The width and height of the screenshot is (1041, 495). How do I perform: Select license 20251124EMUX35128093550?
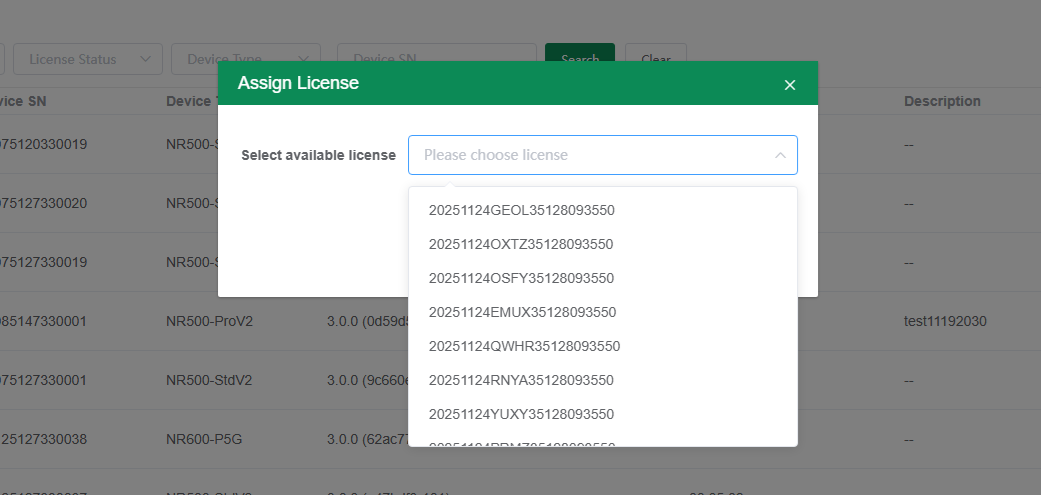coord(522,312)
